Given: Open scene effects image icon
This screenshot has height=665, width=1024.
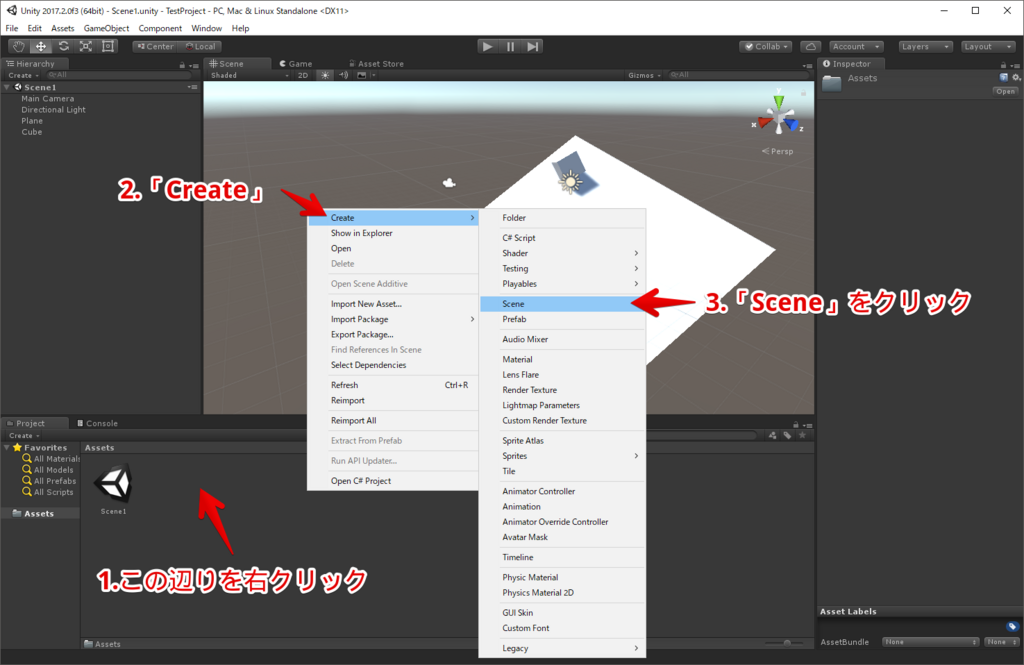Looking at the screenshot, I should [x=362, y=75].
